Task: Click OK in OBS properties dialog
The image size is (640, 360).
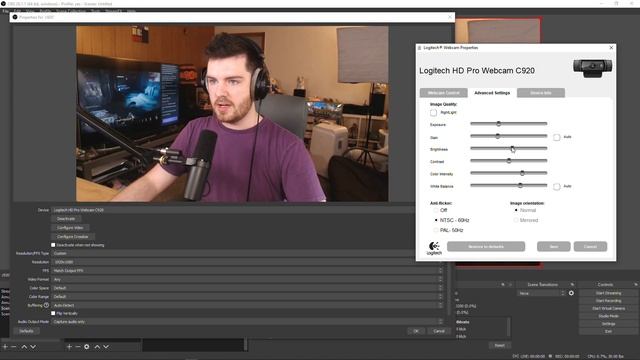Action: (x=416, y=331)
